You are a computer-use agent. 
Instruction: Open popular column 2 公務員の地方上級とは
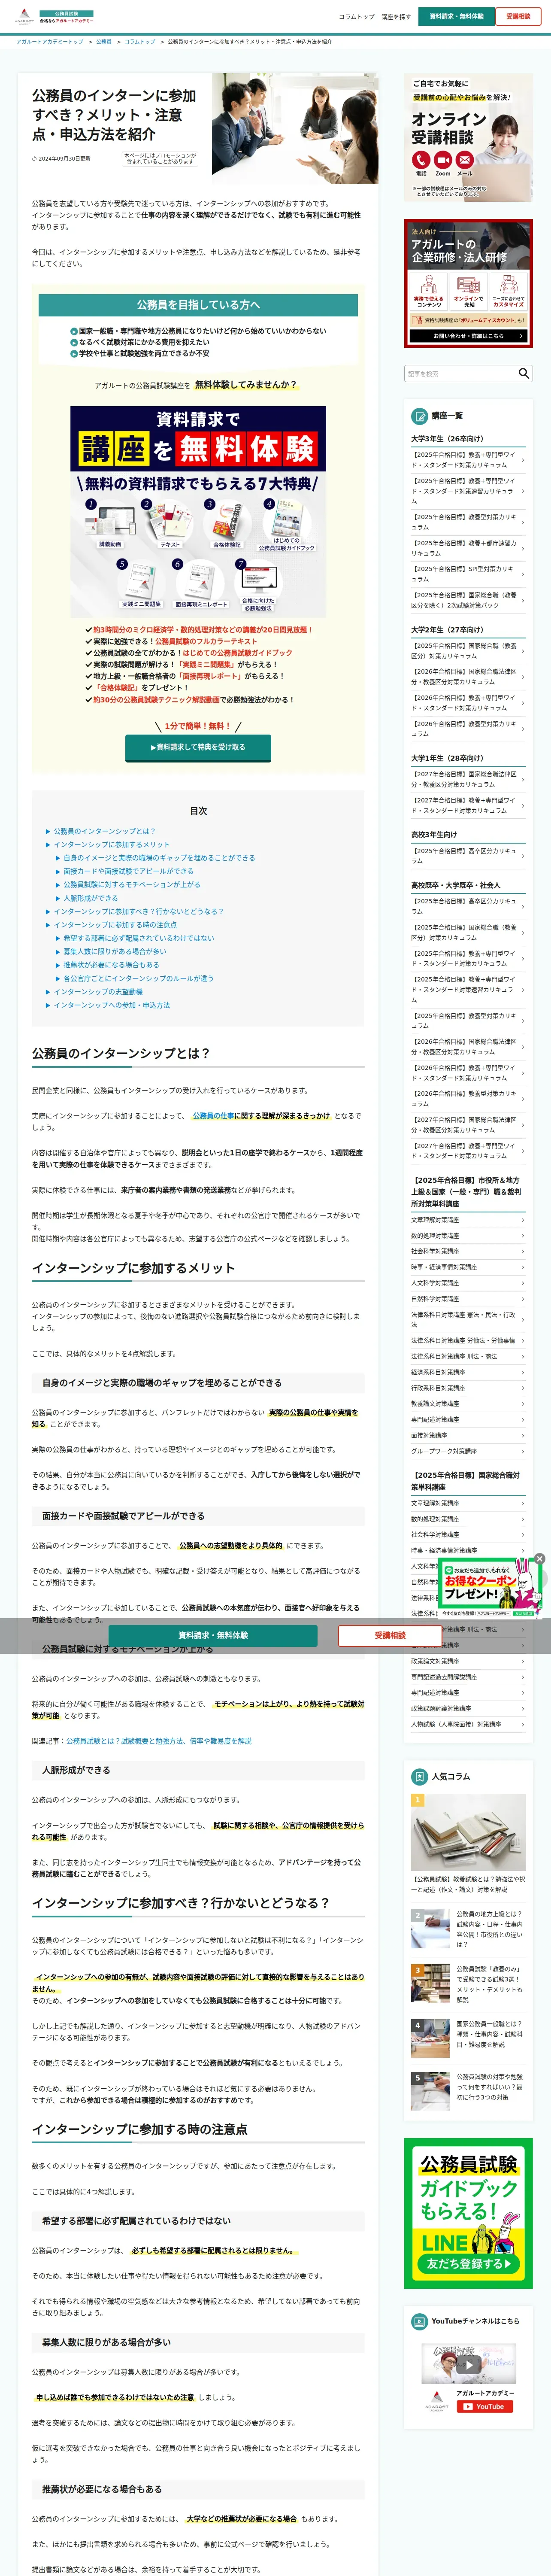[x=468, y=1929]
